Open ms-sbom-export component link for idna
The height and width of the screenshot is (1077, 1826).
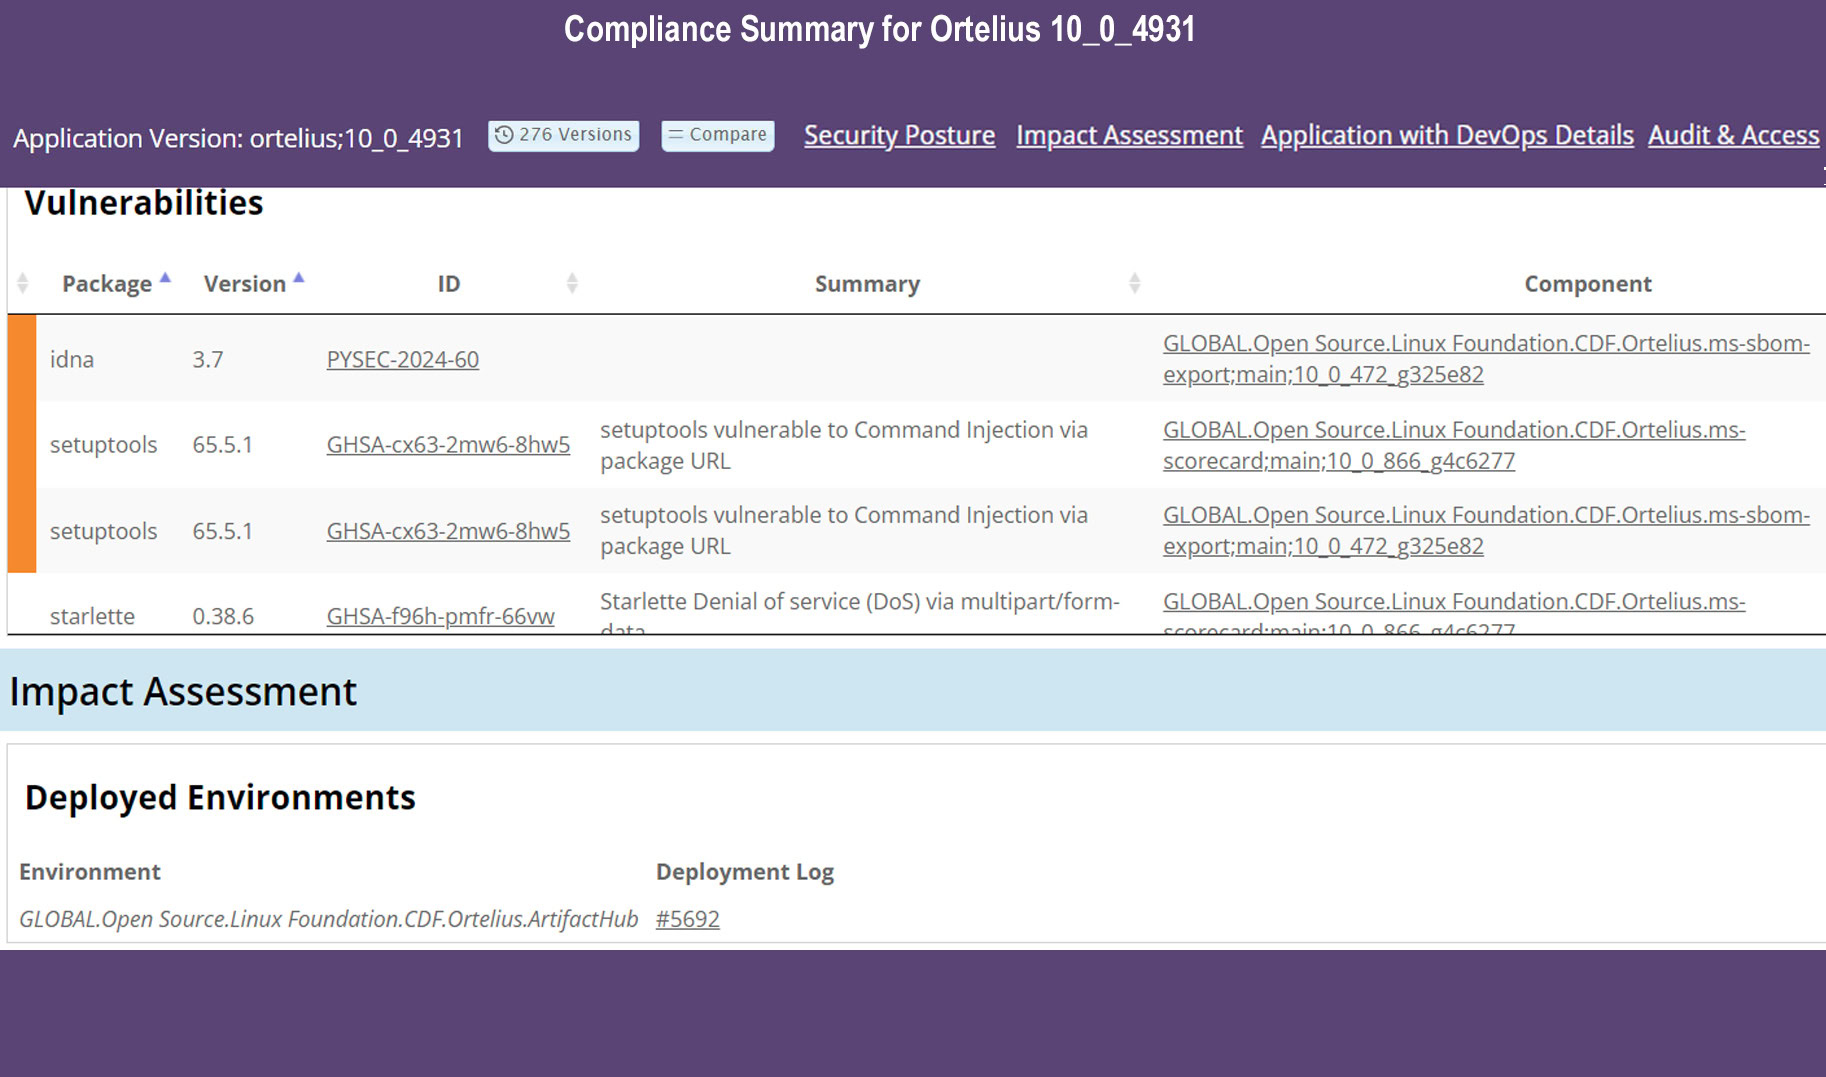[x=1485, y=359]
